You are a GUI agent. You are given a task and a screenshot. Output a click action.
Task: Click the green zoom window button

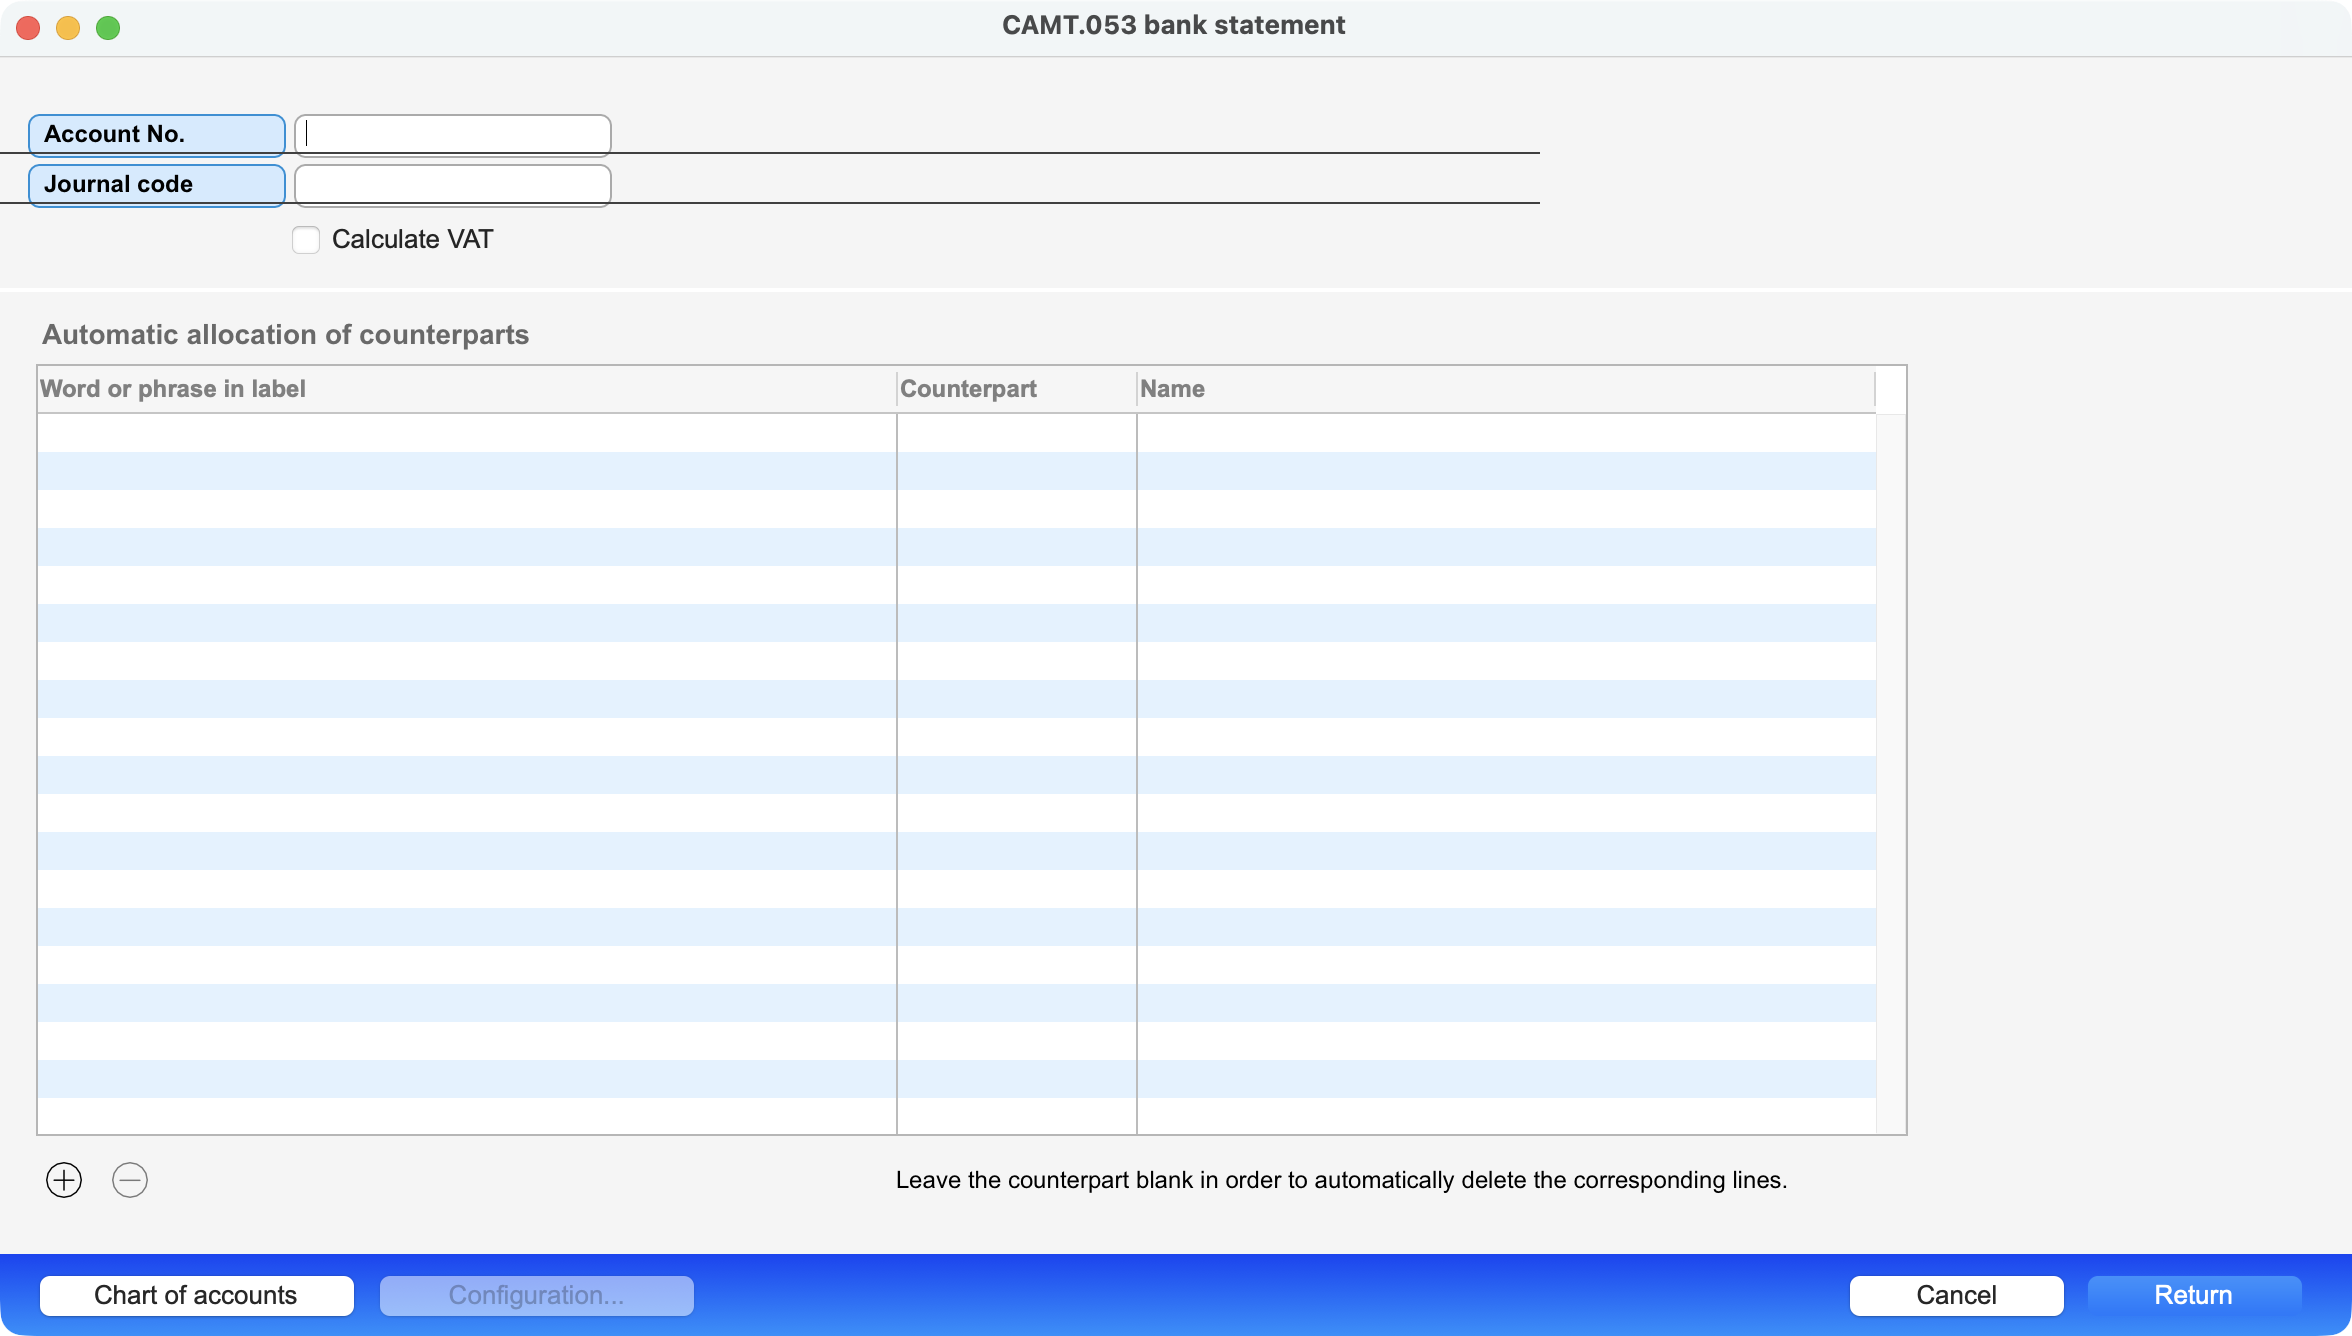point(108,28)
